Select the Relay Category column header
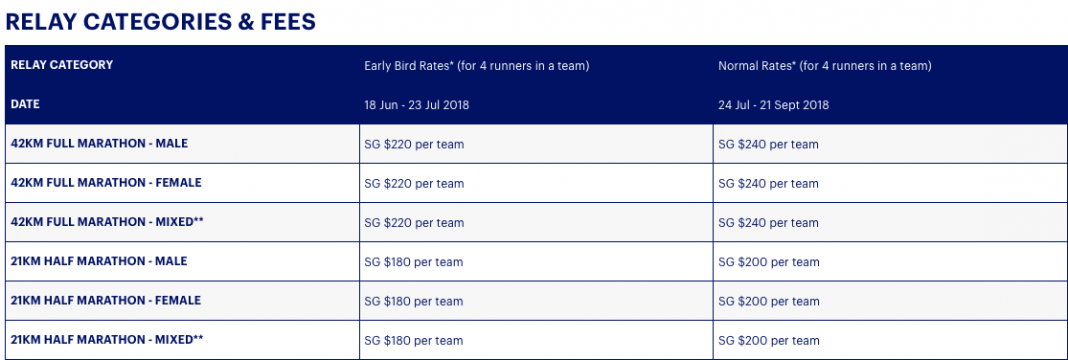1068x360 pixels. [62, 65]
